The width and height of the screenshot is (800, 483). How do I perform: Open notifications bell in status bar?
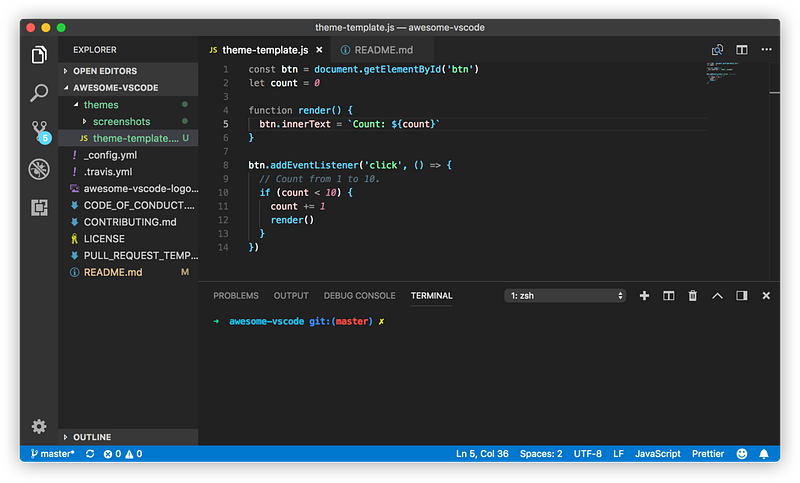pos(764,454)
